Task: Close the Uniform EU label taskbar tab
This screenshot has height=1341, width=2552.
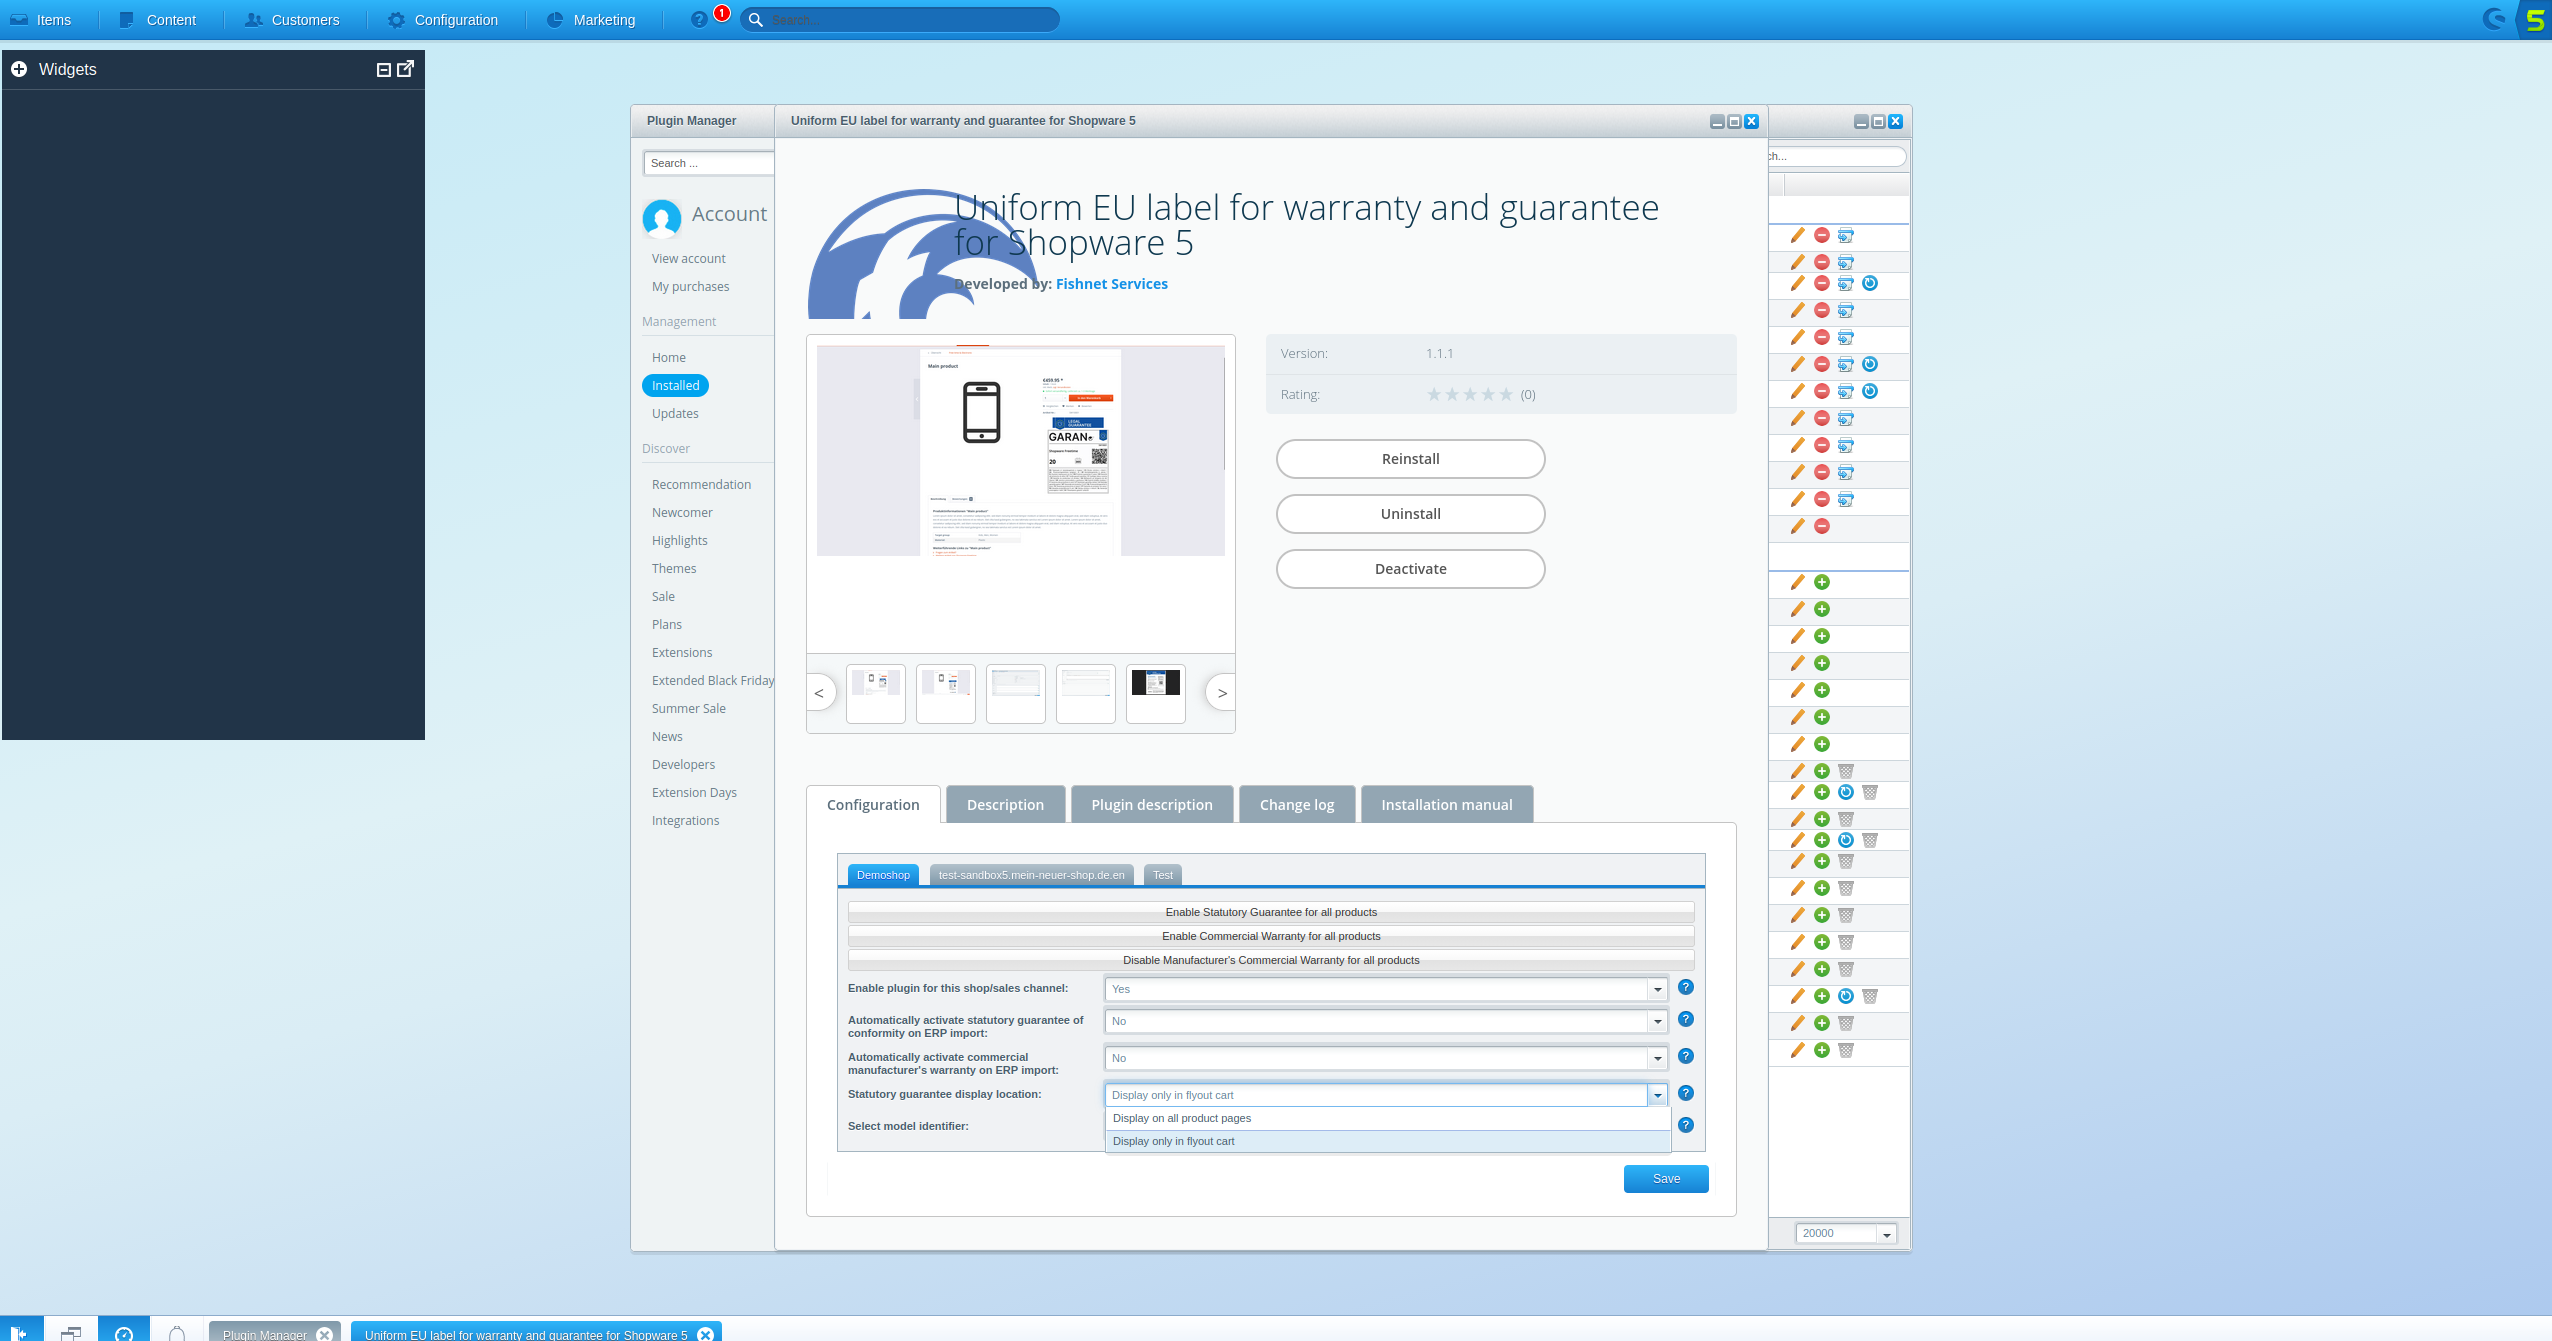Action: pos(705,1334)
